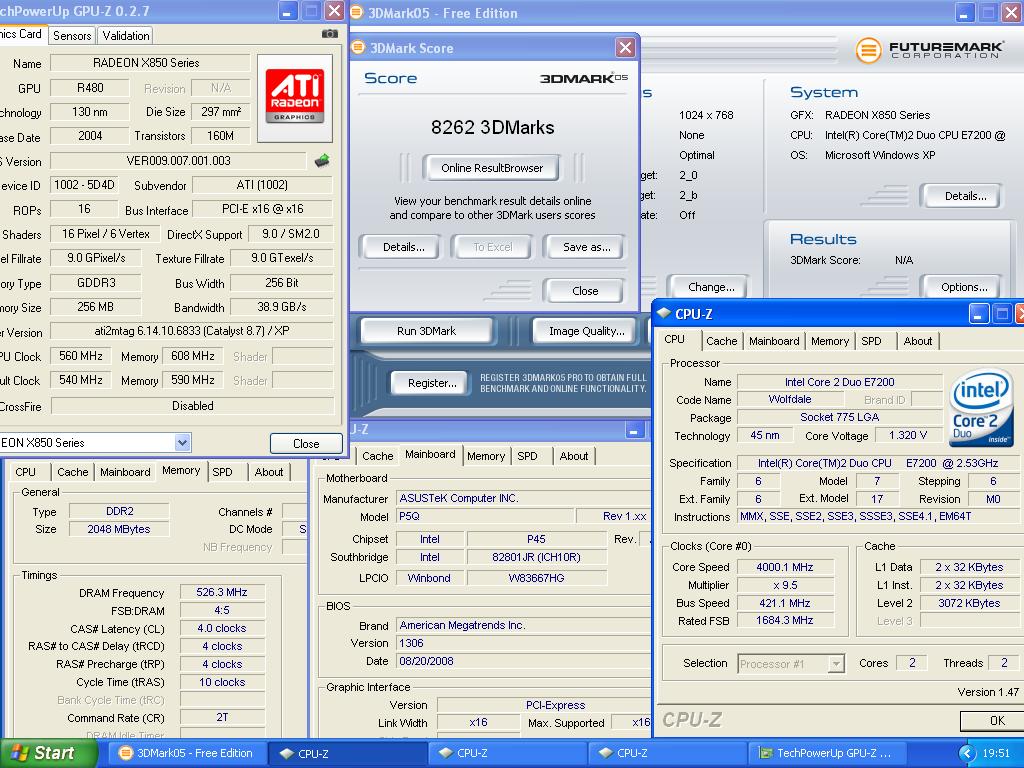Click Memory Size 2048 MBytes value
1024x768 pixels.
pos(119,529)
